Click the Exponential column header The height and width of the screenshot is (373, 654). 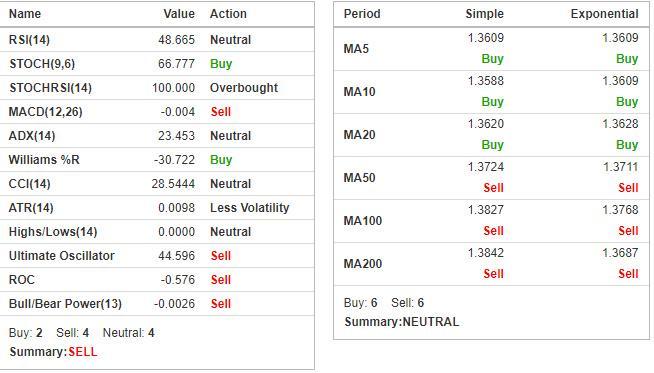pos(604,14)
